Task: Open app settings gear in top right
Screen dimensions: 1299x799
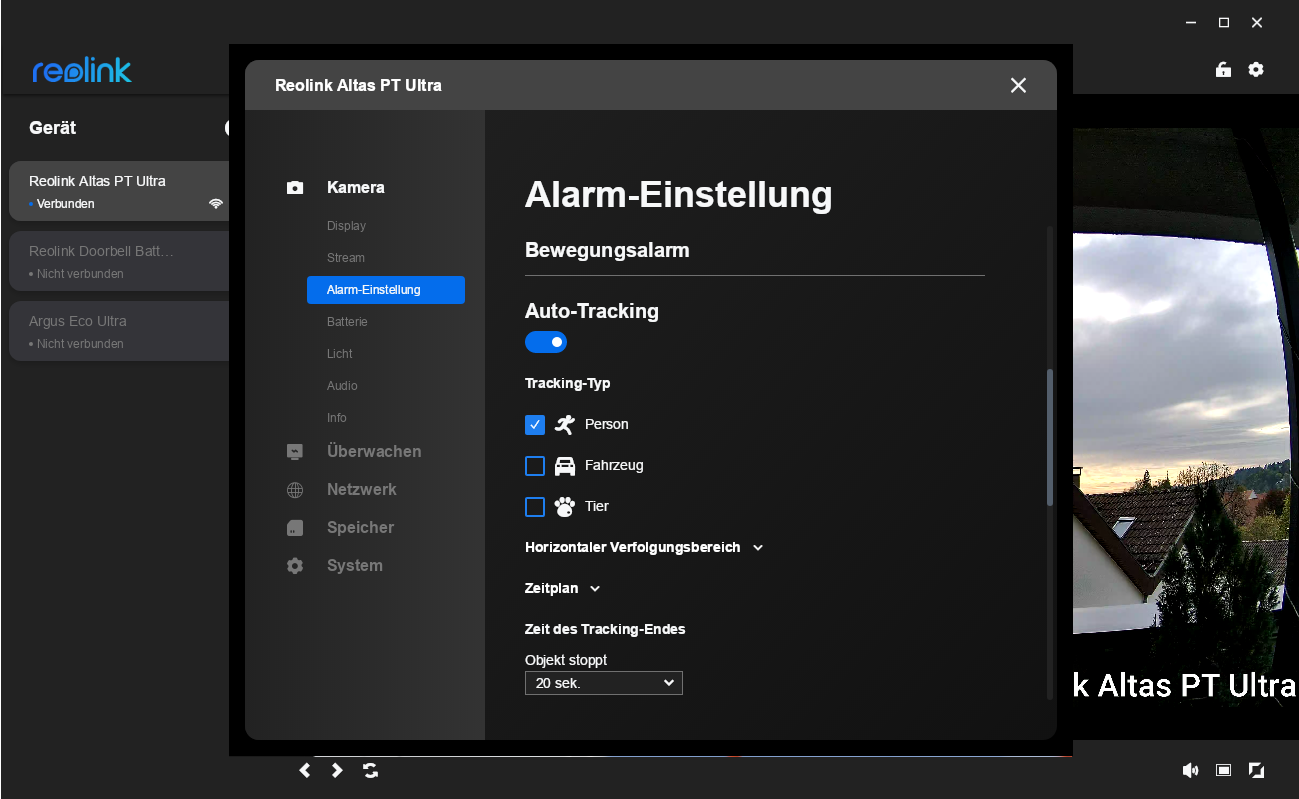Action: pyautogui.click(x=1256, y=70)
